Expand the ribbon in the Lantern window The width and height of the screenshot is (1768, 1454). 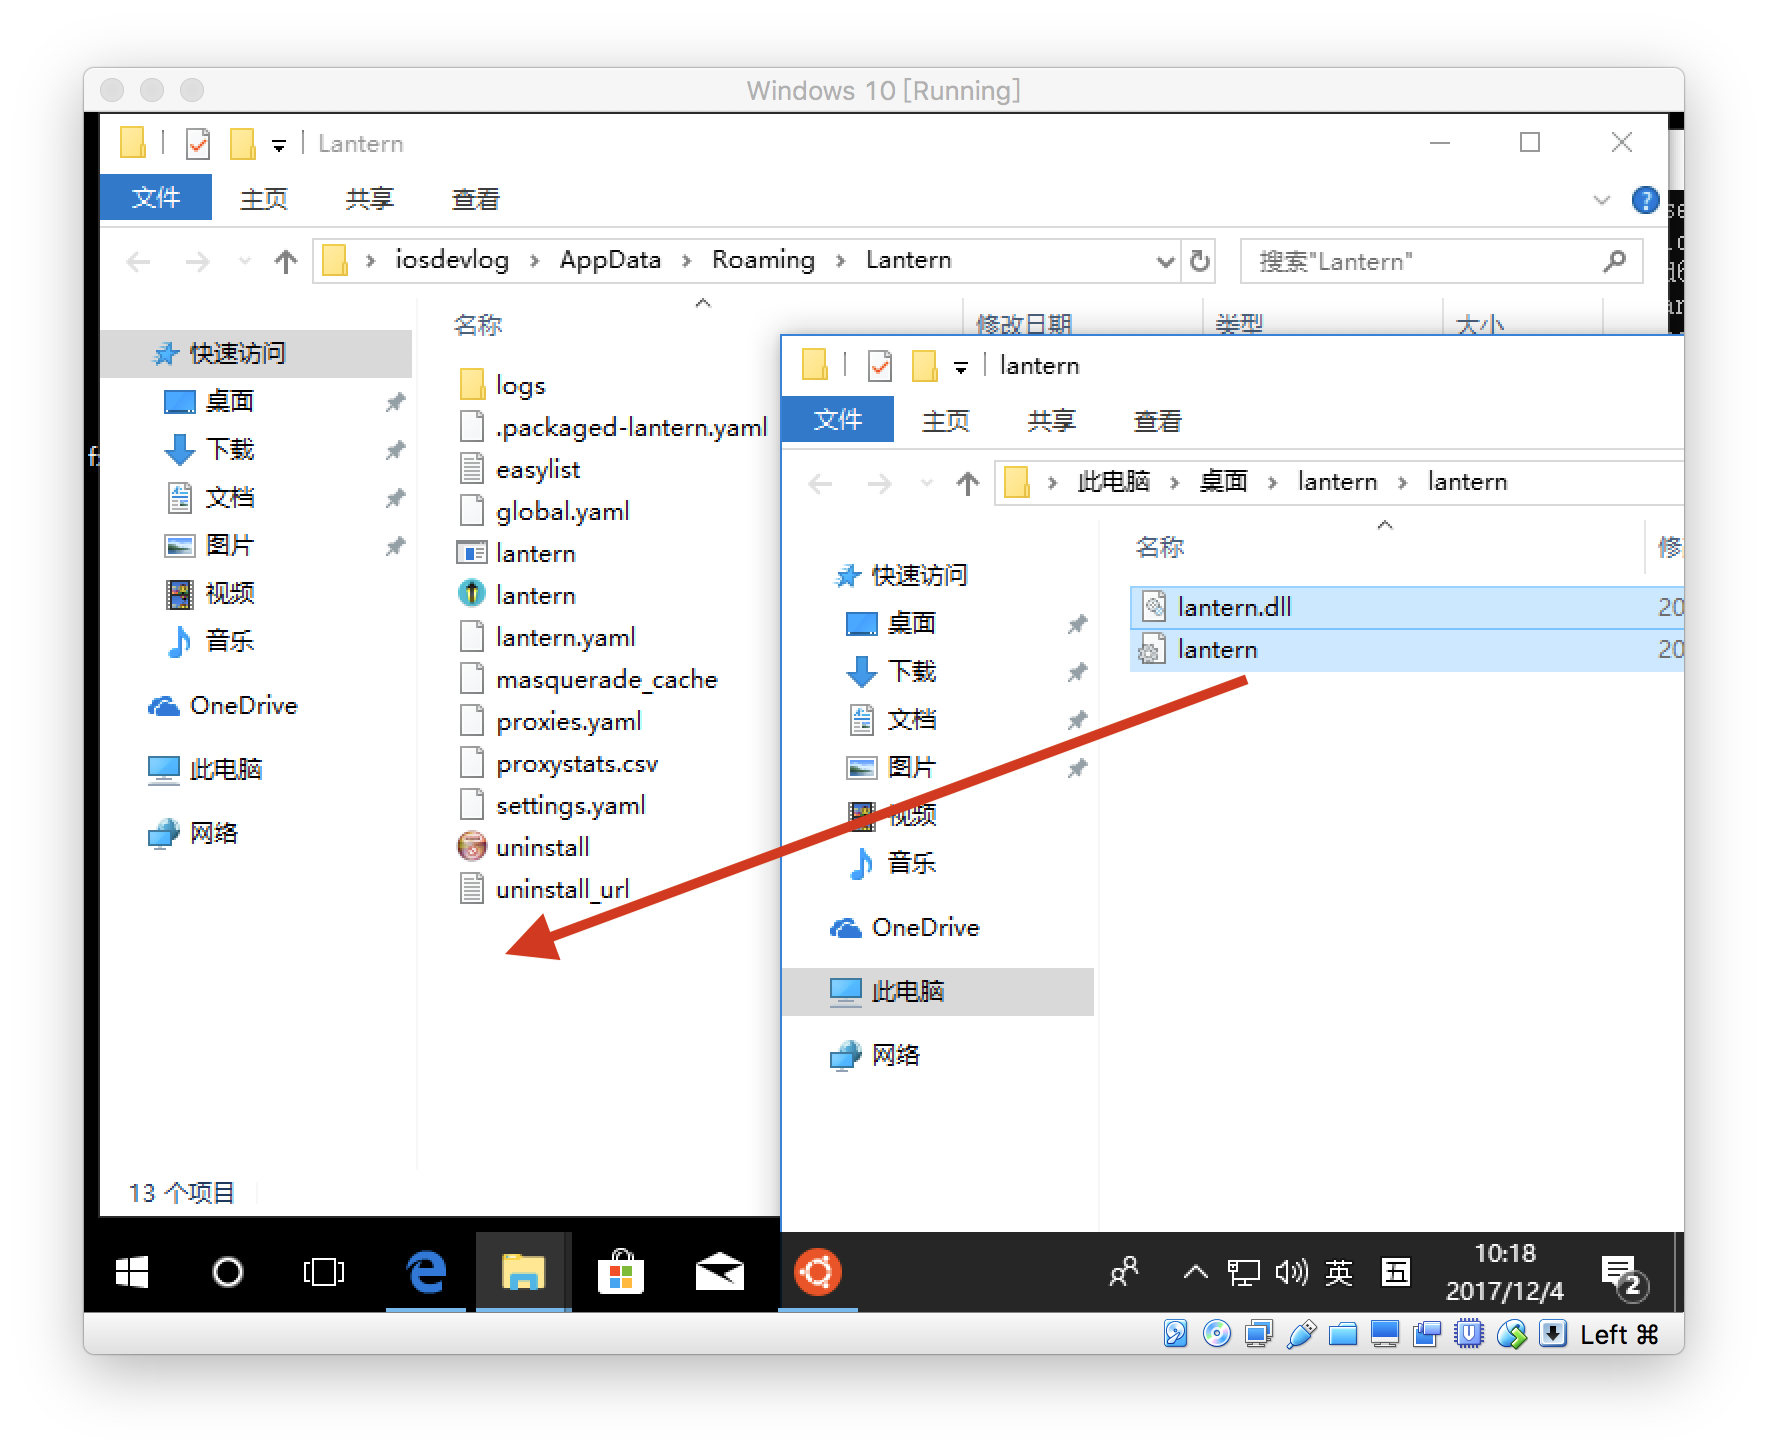click(1601, 200)
